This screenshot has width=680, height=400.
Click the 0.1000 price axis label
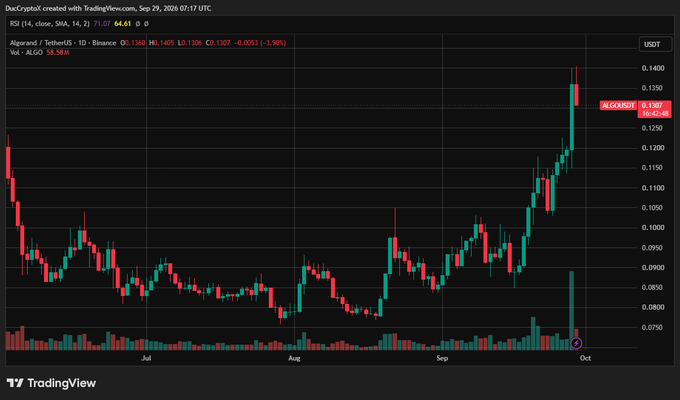(x=653, y=228)
